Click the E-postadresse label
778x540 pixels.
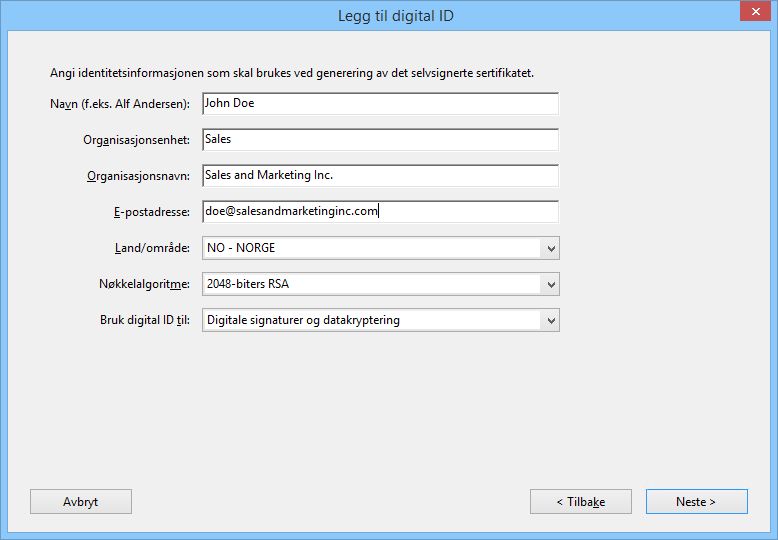pos(152,212)
